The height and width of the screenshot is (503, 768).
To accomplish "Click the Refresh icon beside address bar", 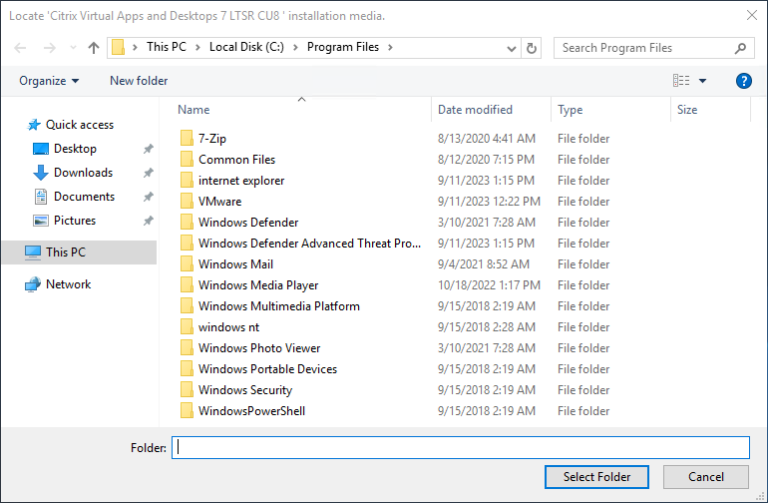I will (532, 48).
